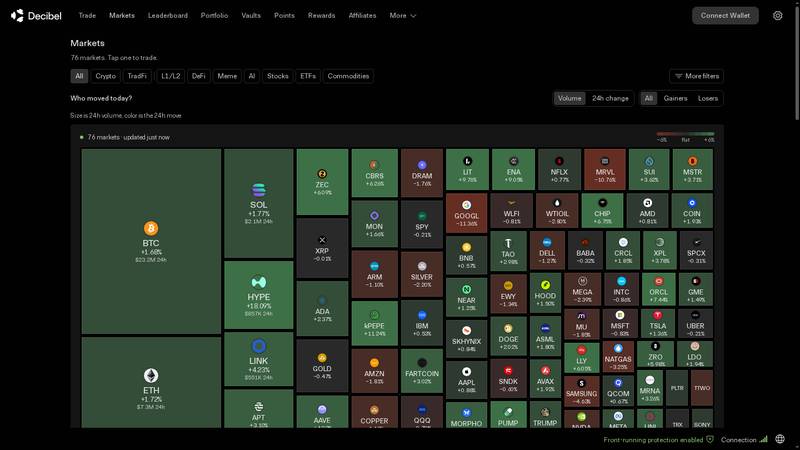Filter markets by AI
Screen dimensions: 800x450
252,76
